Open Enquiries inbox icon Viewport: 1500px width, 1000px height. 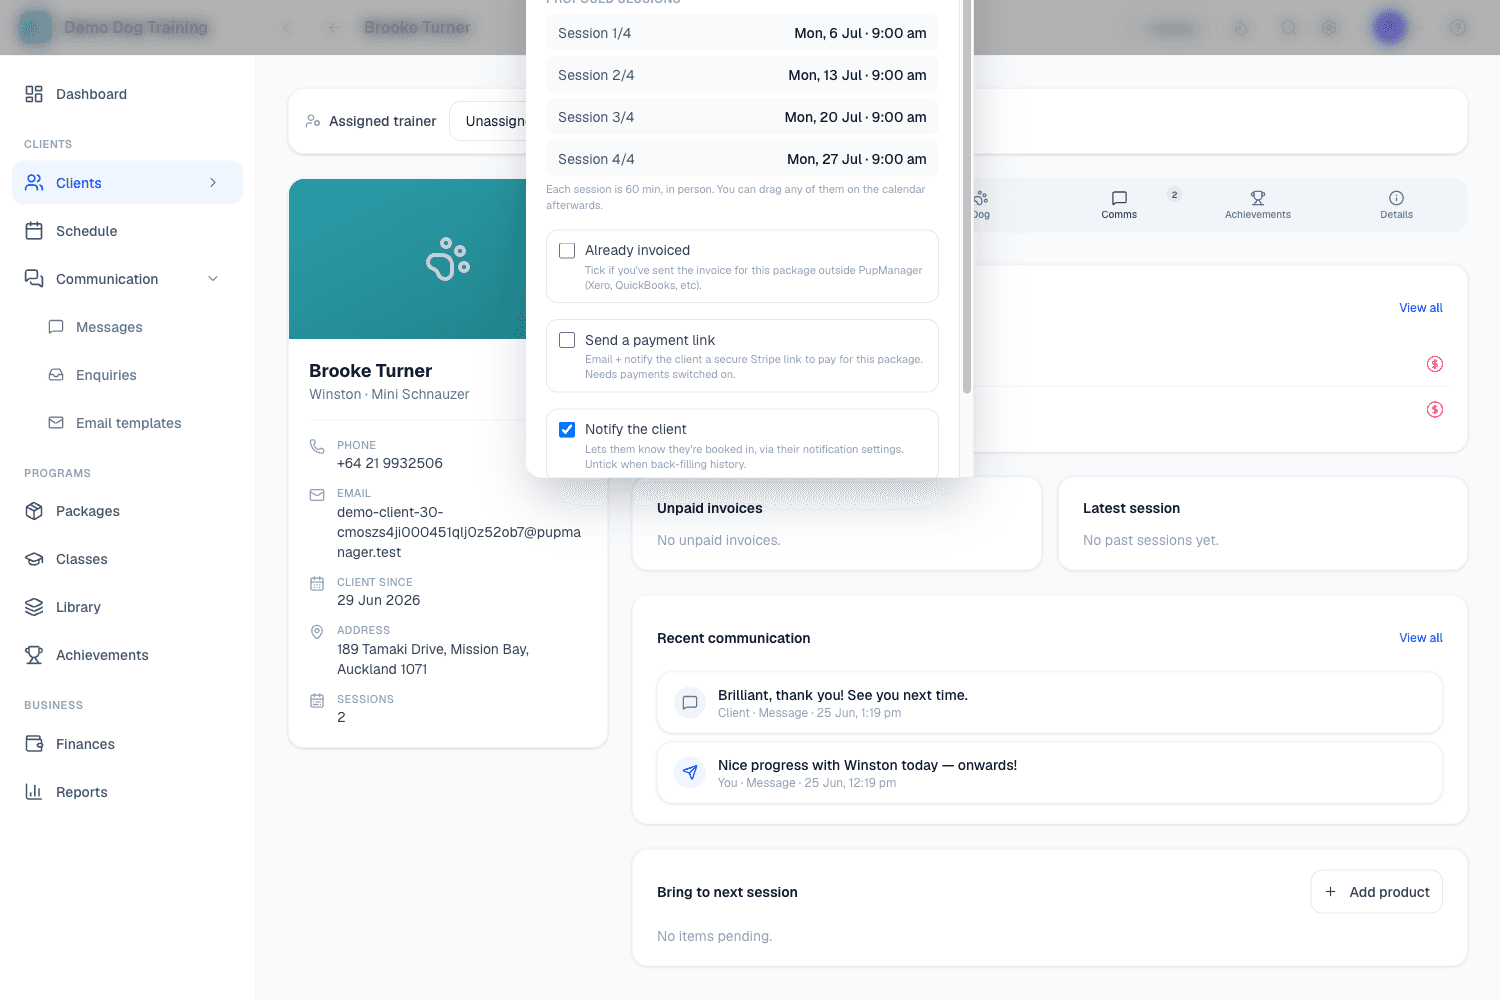(x=56, y=375)
